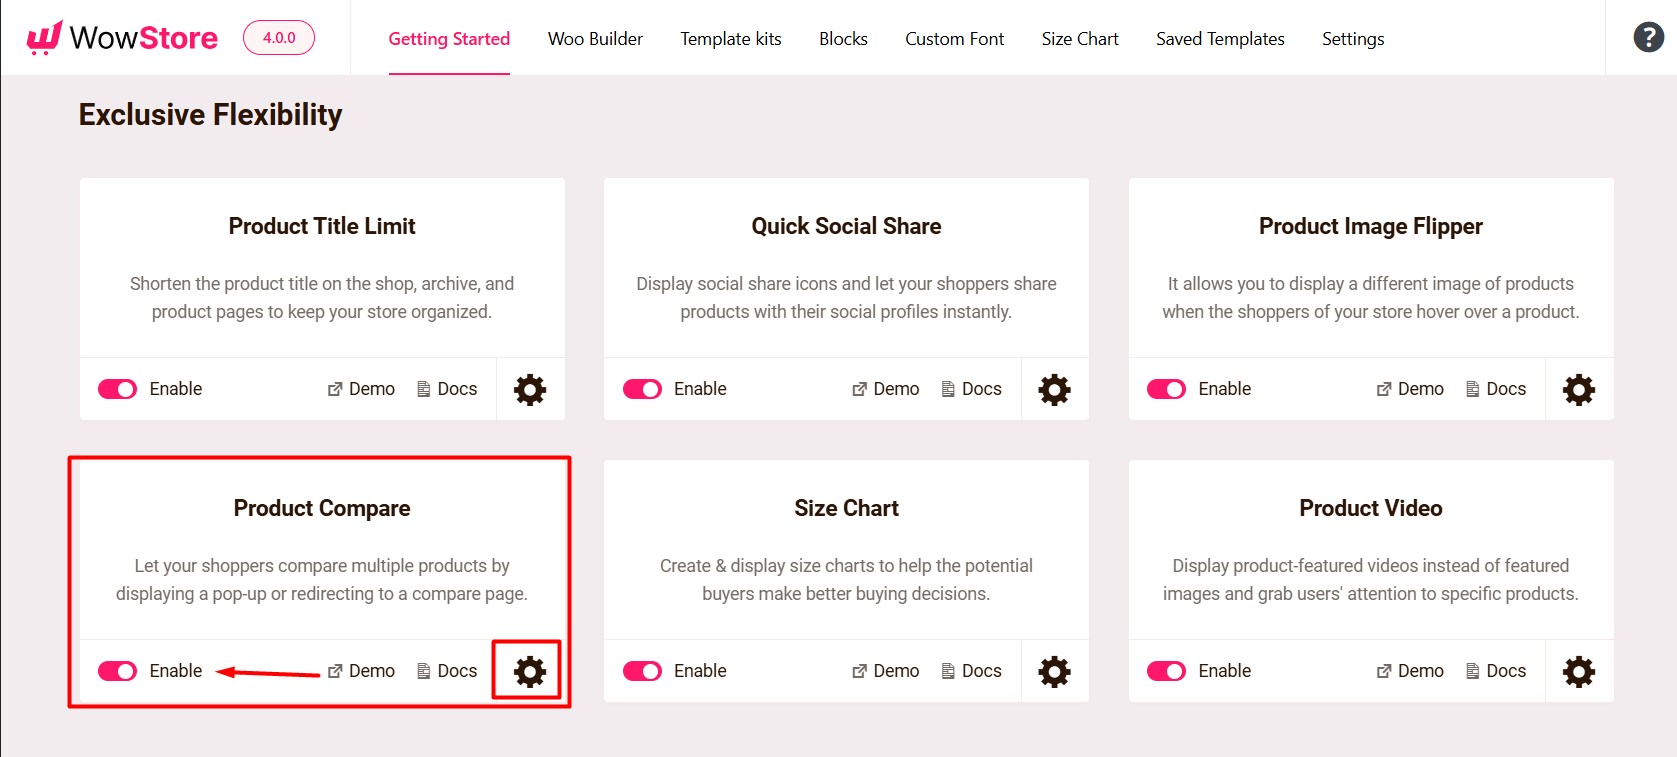Disable the Product Video feature toggle

(1166, 671)
